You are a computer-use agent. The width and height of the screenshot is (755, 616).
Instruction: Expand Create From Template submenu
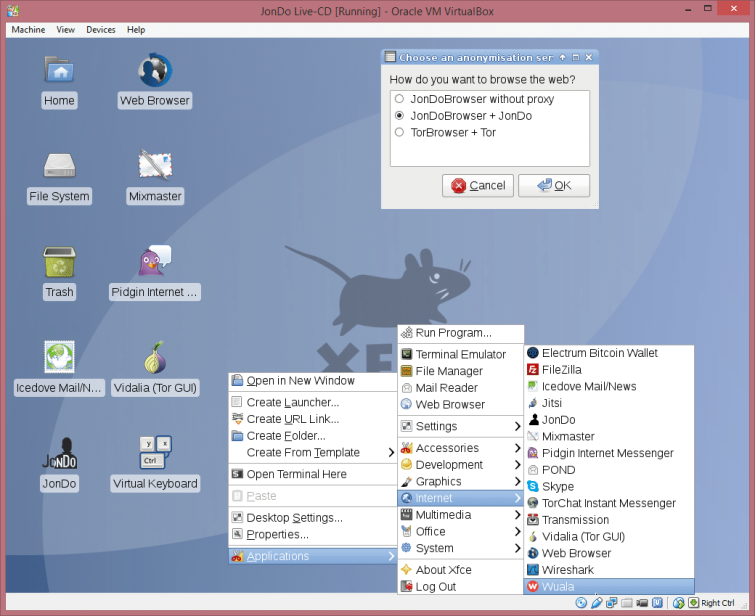312,453
